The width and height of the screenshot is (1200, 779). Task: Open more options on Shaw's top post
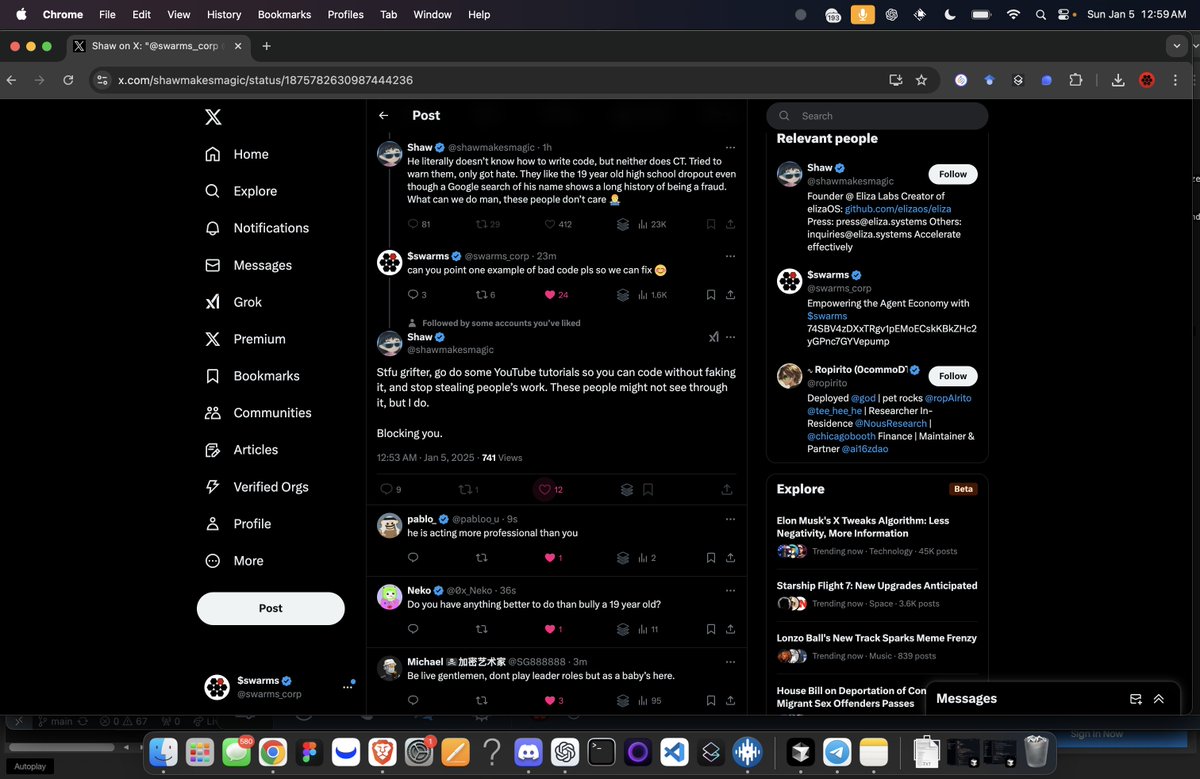pyautogui.click(x=730, y=148)
